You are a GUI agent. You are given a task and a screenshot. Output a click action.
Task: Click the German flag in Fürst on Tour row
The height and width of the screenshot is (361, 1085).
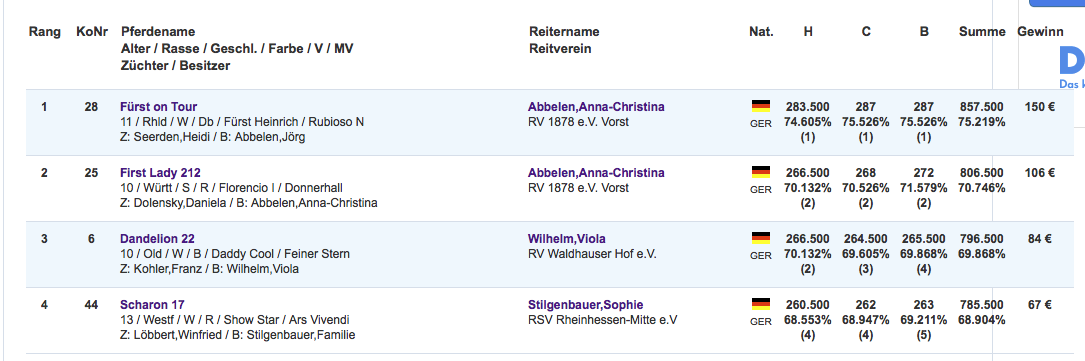click(x=760, y=106)
